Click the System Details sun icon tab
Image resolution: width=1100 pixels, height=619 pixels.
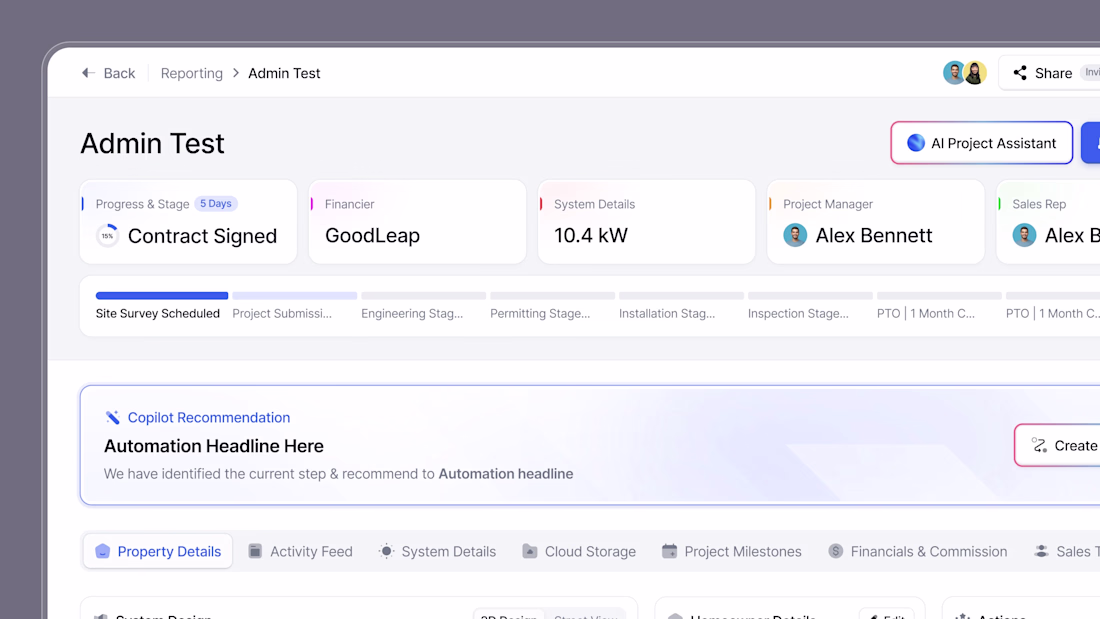[387, 551]
